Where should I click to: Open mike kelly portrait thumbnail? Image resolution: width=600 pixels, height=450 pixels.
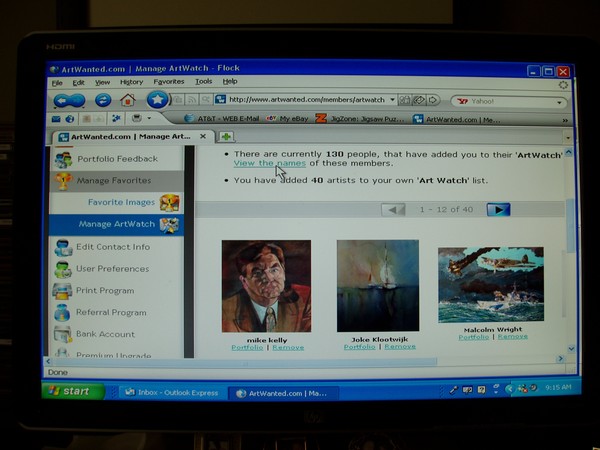[266, 286]
